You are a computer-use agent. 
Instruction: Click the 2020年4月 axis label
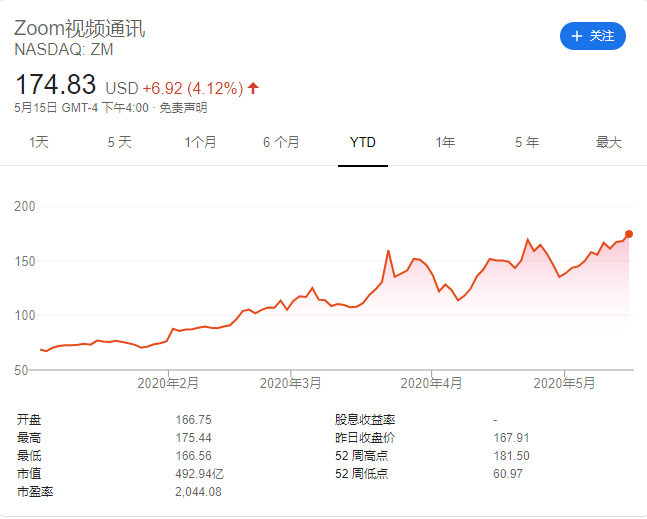click(x=431, y=383)
